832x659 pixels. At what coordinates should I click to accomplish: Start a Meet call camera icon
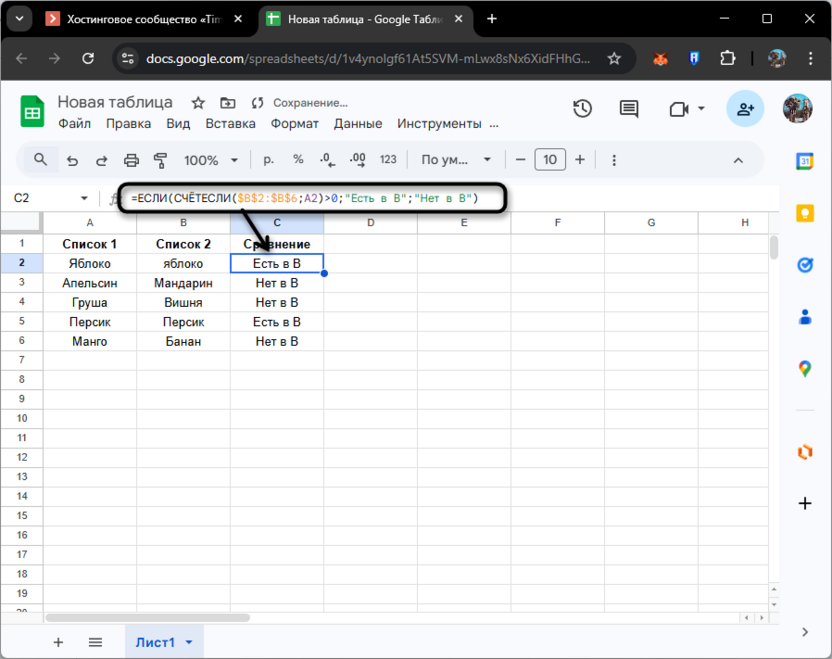(x=679, y=109)
